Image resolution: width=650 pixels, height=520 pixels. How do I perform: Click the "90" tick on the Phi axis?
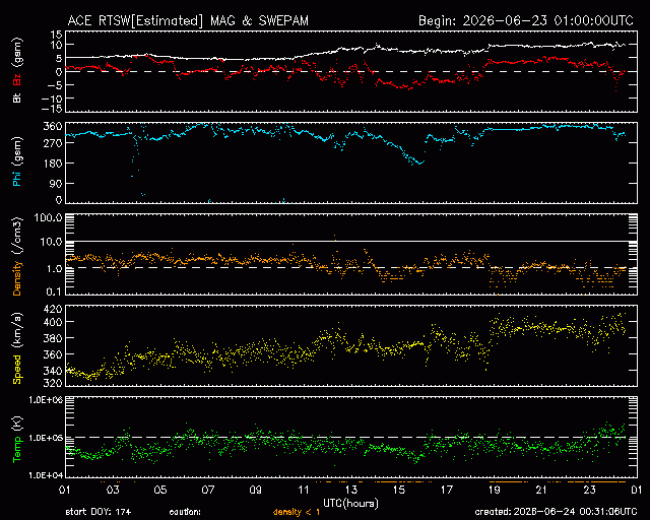55,183
